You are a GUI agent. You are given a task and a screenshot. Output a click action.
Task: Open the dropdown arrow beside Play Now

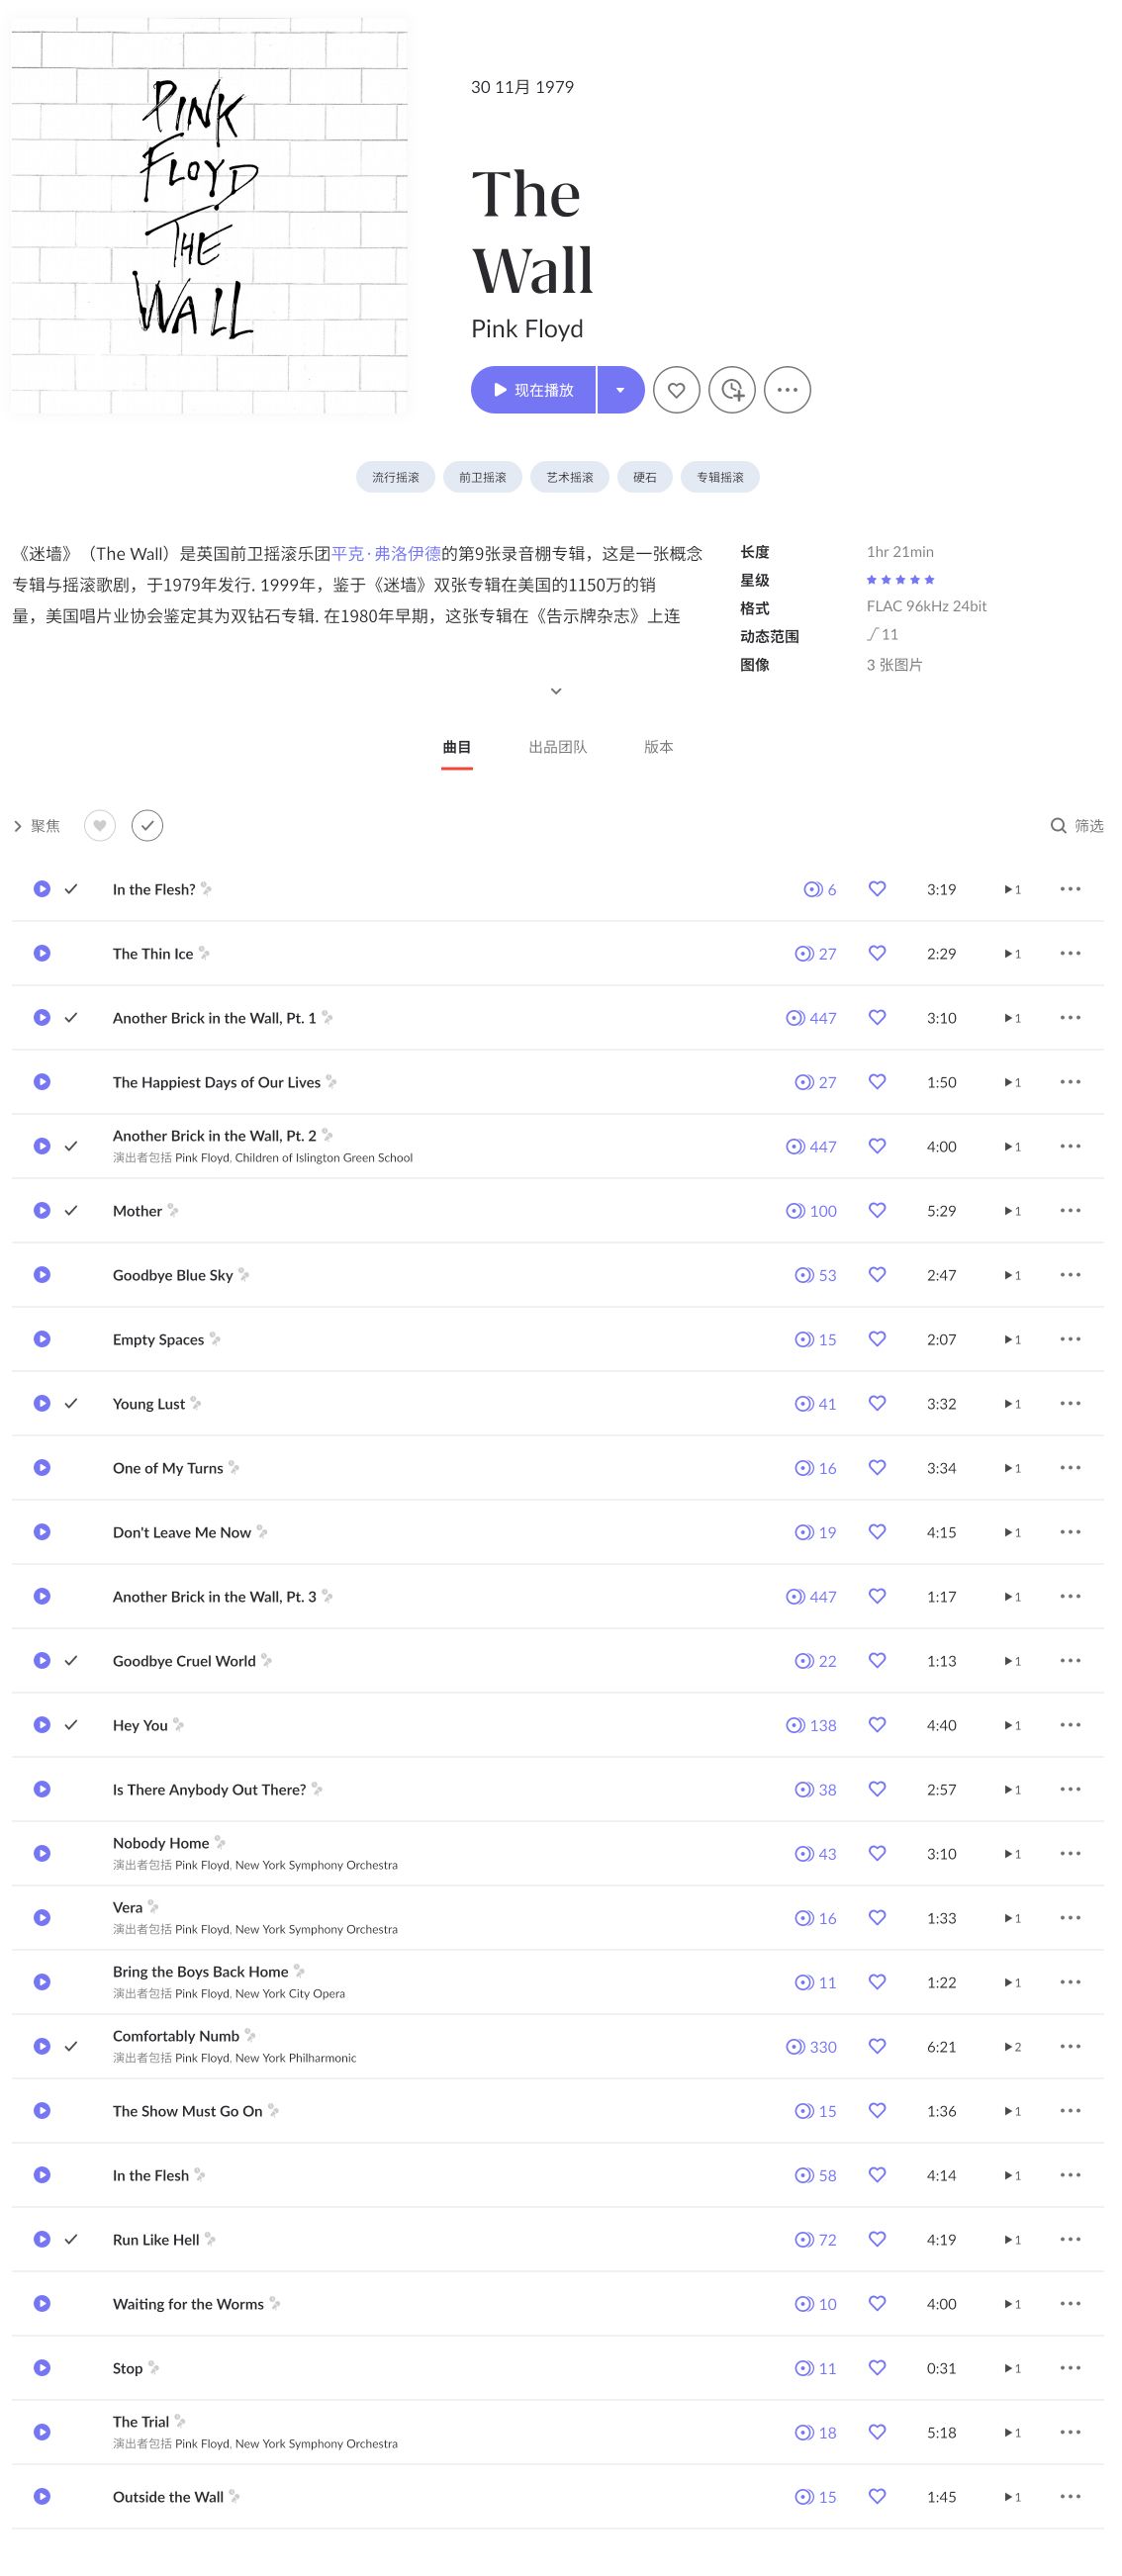[620, 390]
